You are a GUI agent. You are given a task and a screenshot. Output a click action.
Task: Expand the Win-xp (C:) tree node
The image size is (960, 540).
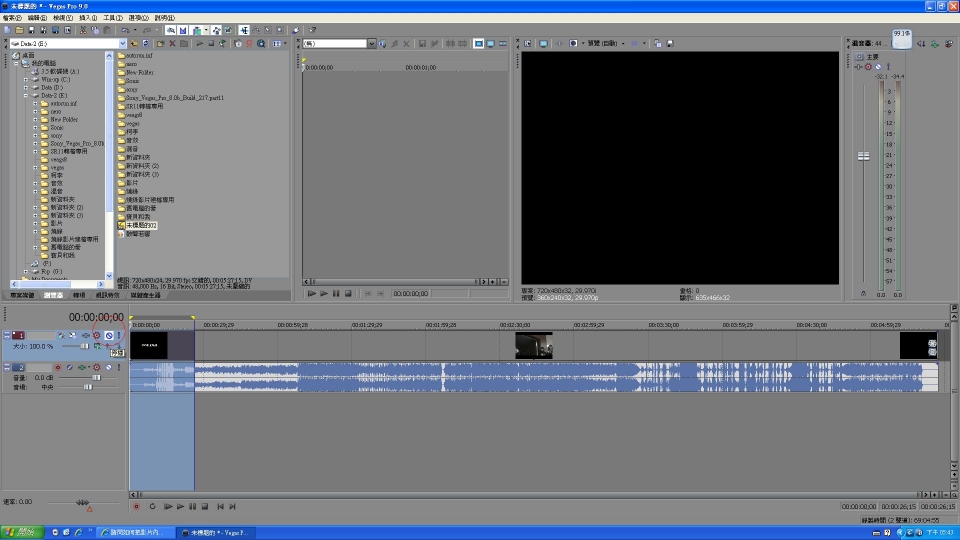pos(26,80)
